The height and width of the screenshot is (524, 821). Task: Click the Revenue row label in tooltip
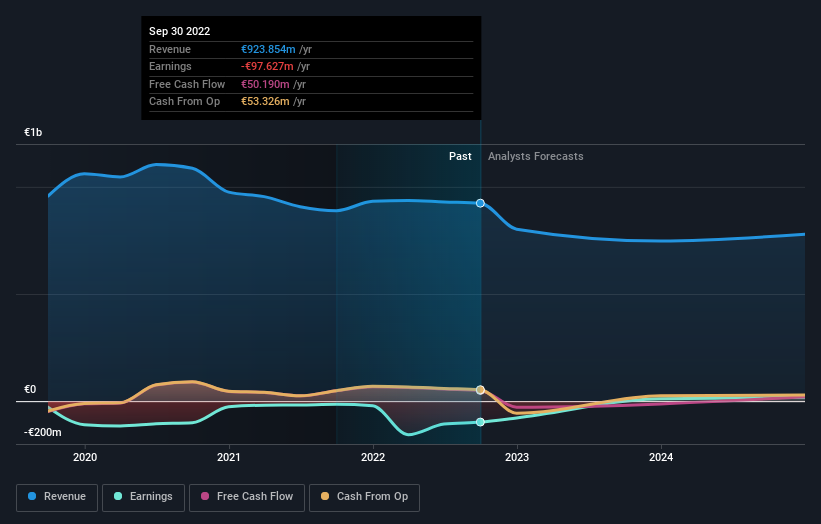pyautogui.click(x=170, y=49)
